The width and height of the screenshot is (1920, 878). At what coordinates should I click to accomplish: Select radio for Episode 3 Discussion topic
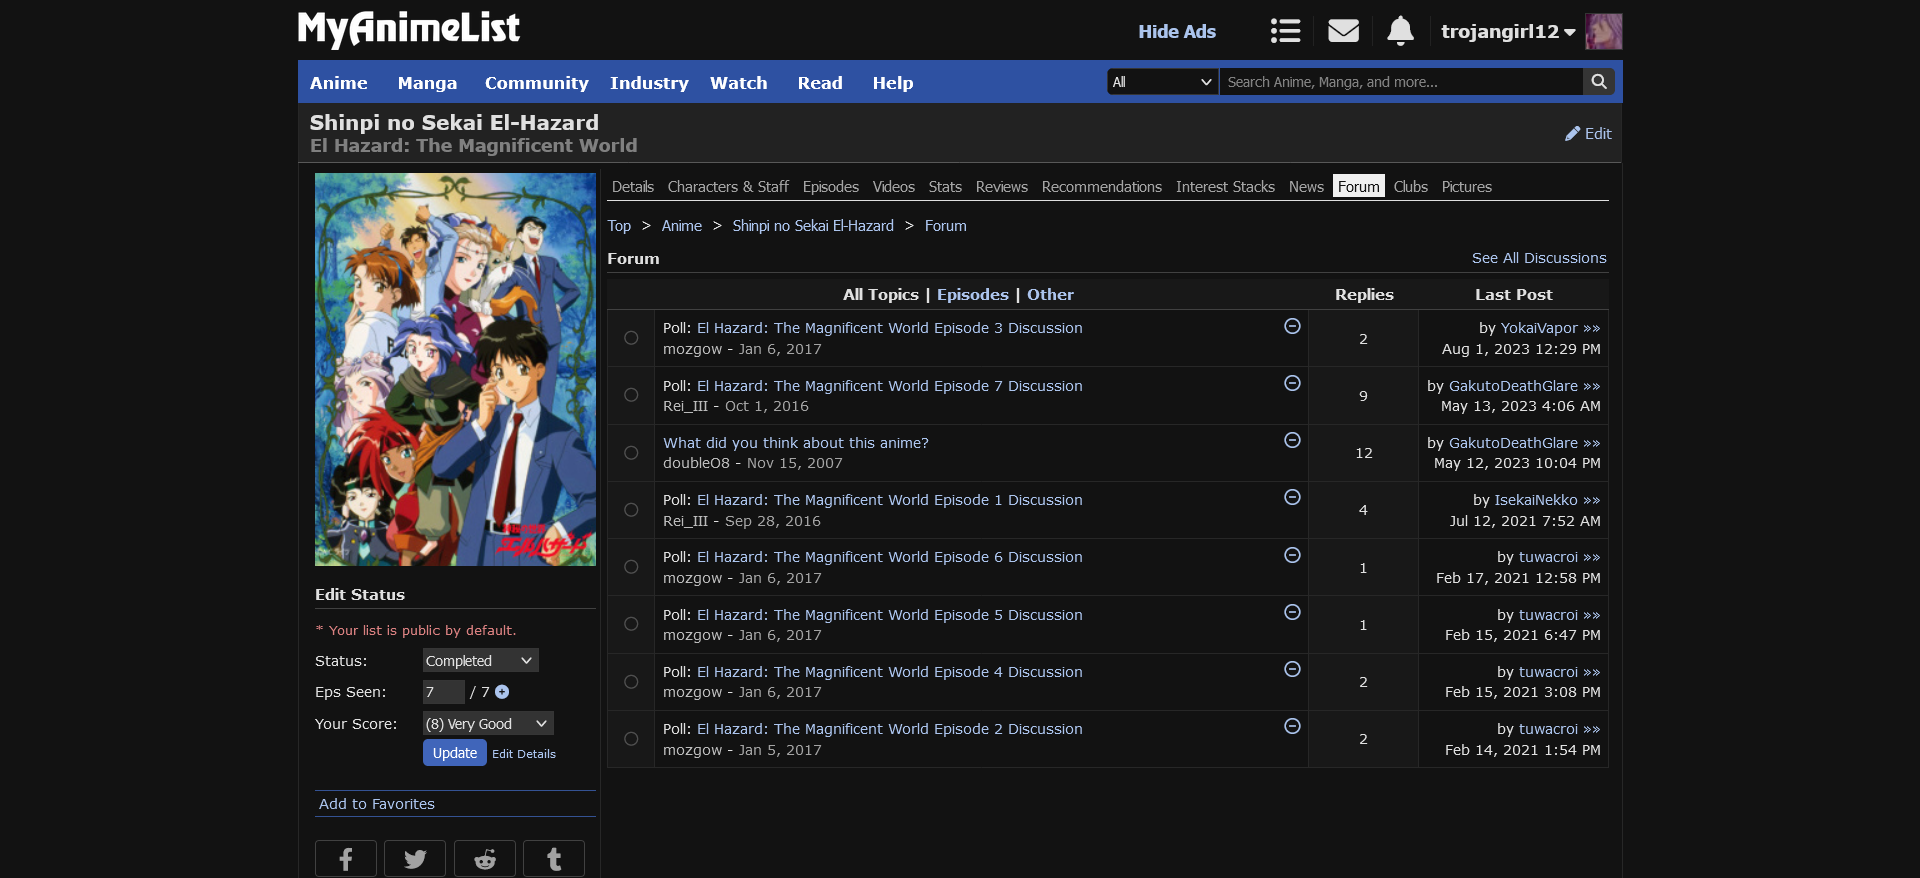631,338
